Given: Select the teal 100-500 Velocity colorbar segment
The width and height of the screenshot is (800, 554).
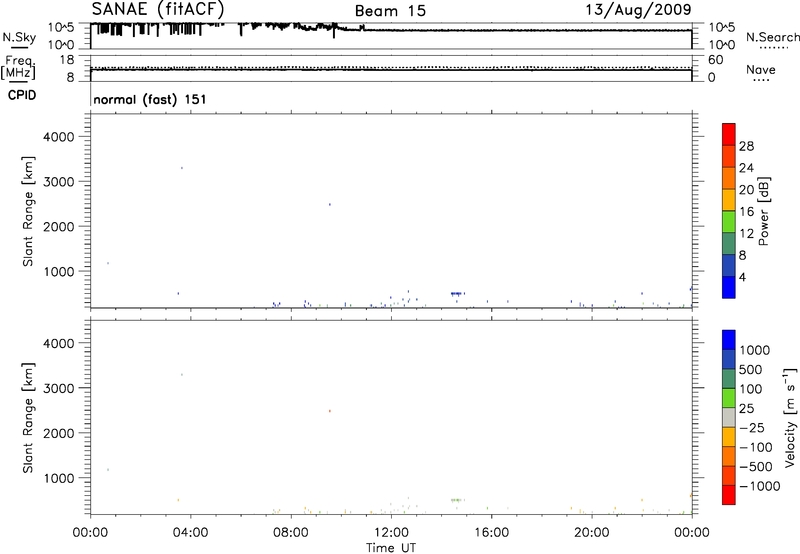Looking at the screenshot, I should tap(729, 379).
